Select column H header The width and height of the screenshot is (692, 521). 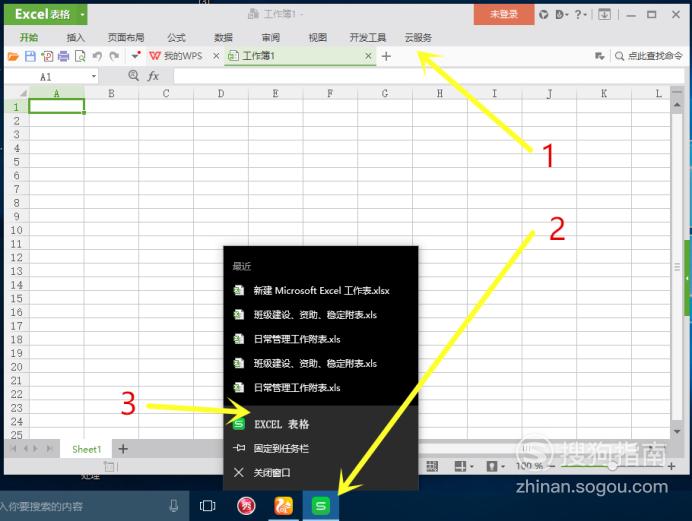click(x=440, y=93)
